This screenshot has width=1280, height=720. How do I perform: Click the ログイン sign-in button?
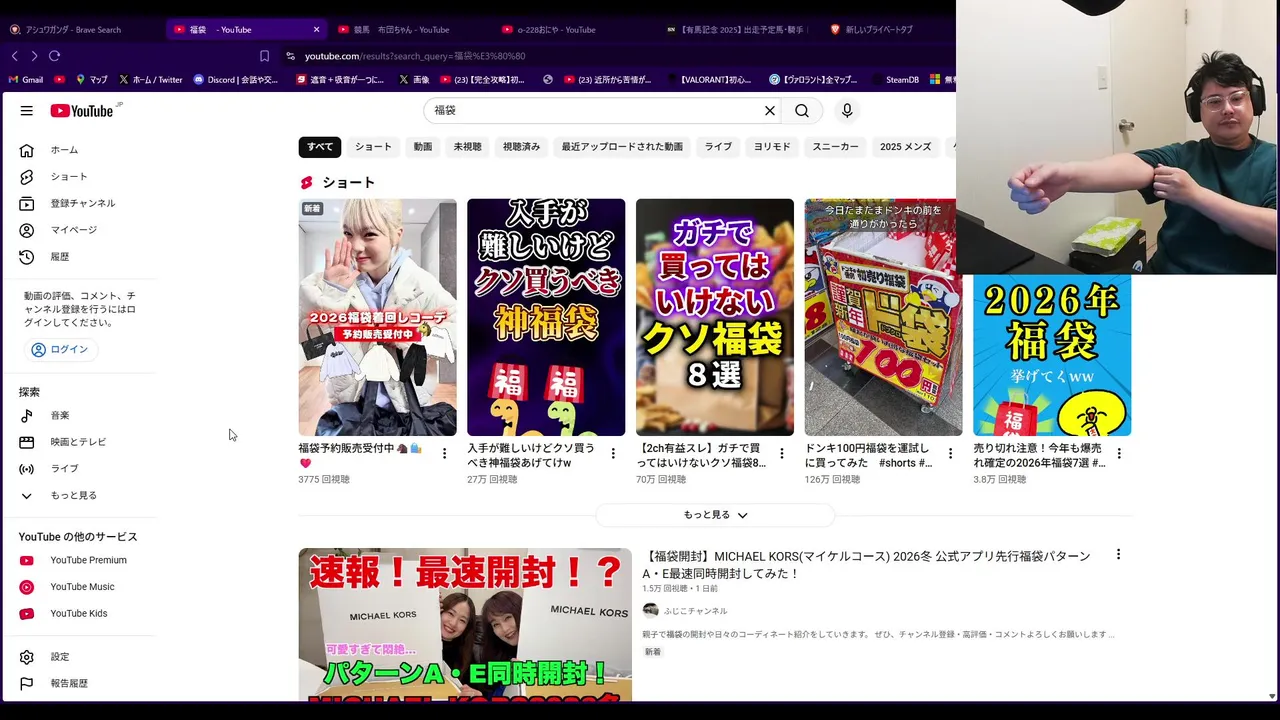[x=60, y=350]
